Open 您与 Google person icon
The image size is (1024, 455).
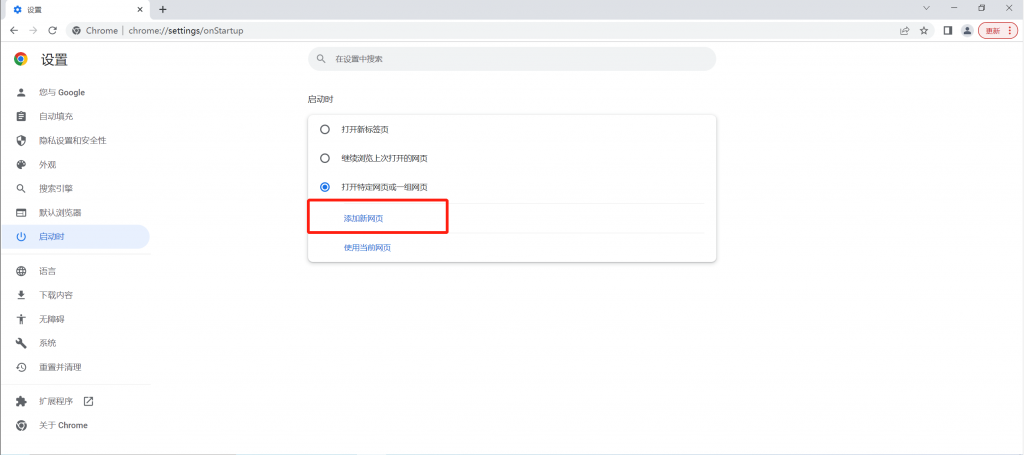point(21,93)
